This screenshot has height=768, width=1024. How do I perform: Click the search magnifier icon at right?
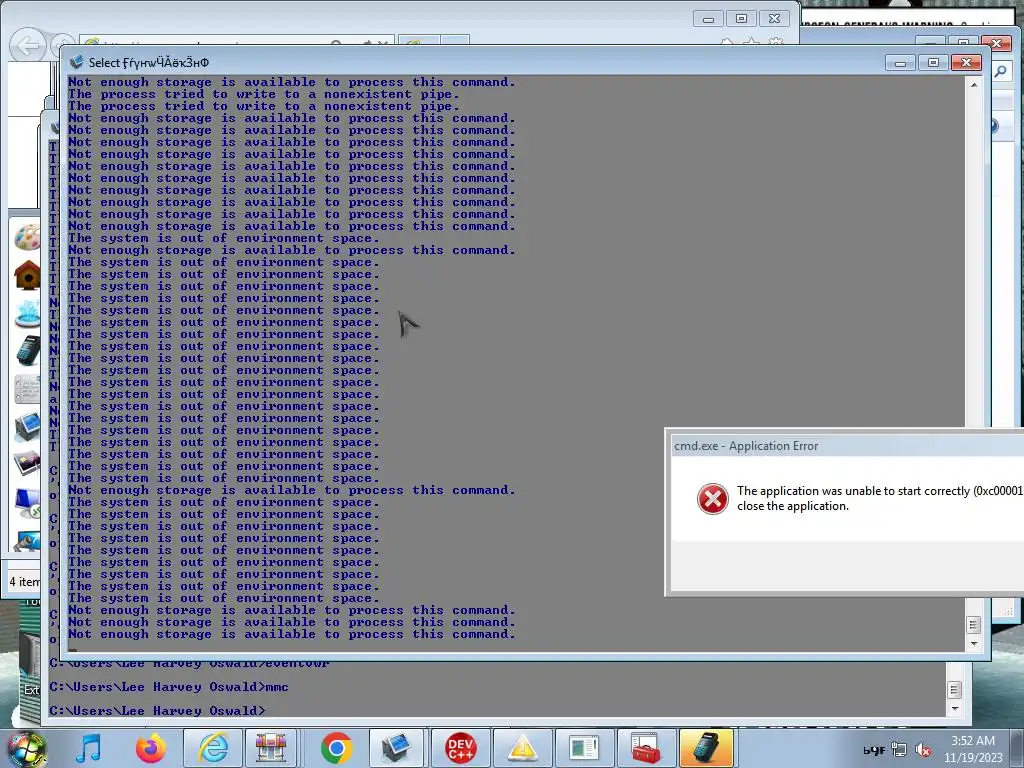point(1000,71)
